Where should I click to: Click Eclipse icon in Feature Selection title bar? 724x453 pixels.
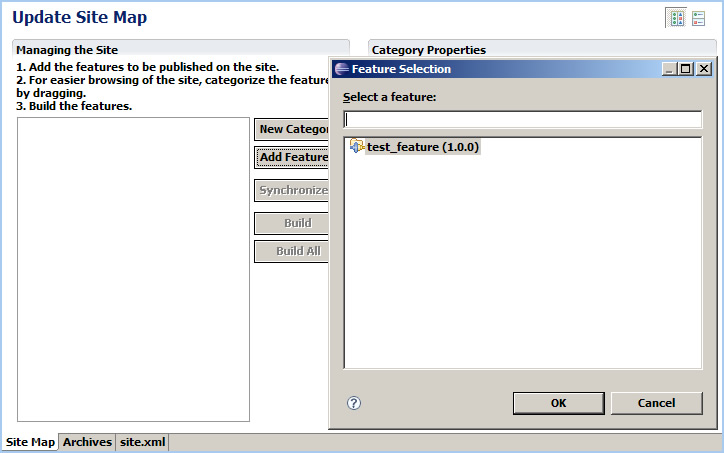point(342,69)
